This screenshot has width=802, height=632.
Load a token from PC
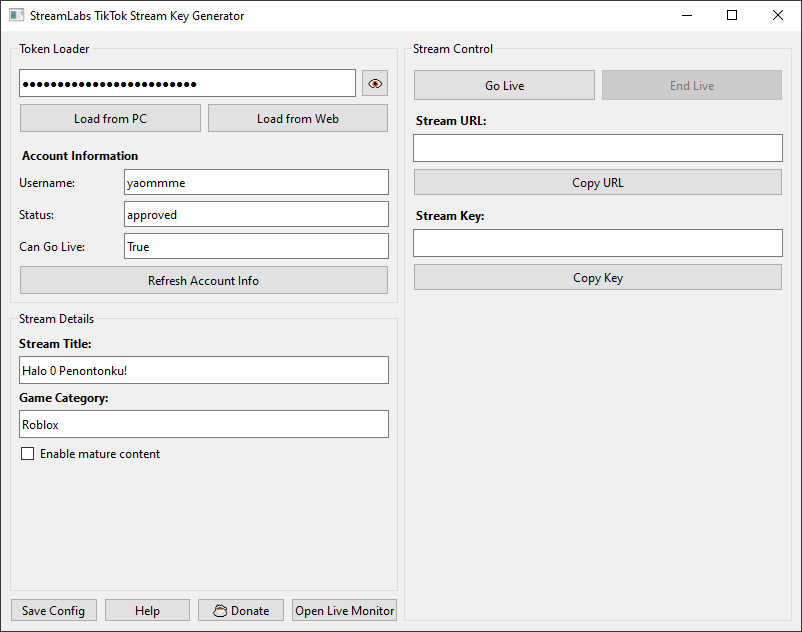(110, 118)
